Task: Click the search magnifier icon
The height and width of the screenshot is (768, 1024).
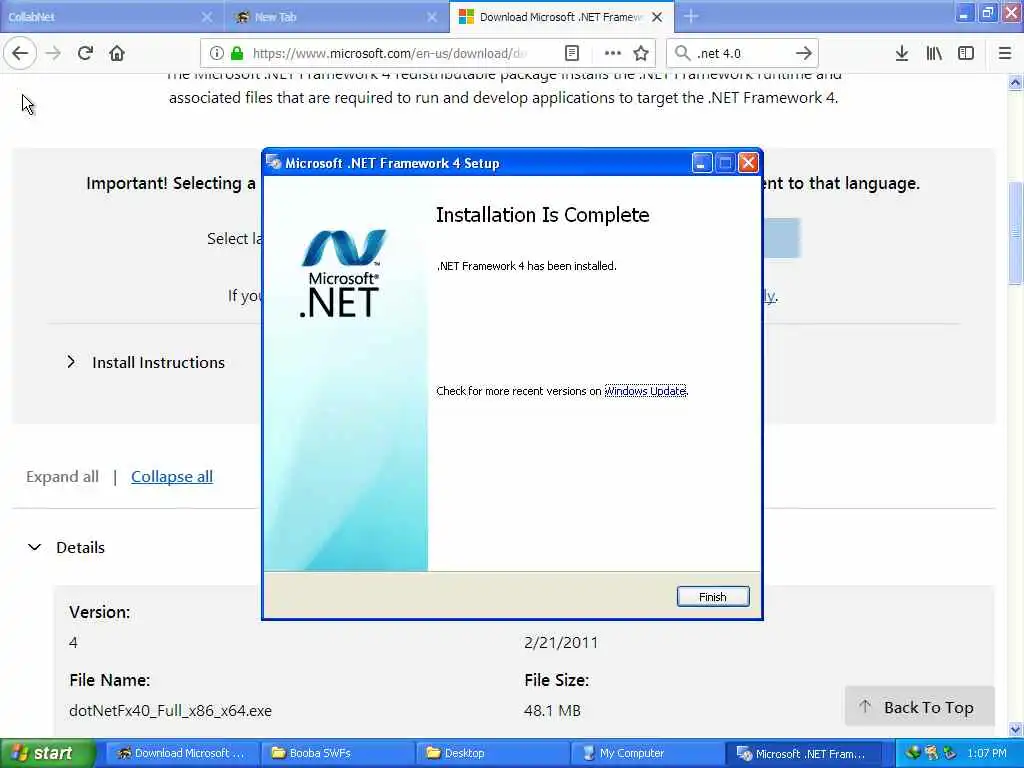Action: [682, 53]
